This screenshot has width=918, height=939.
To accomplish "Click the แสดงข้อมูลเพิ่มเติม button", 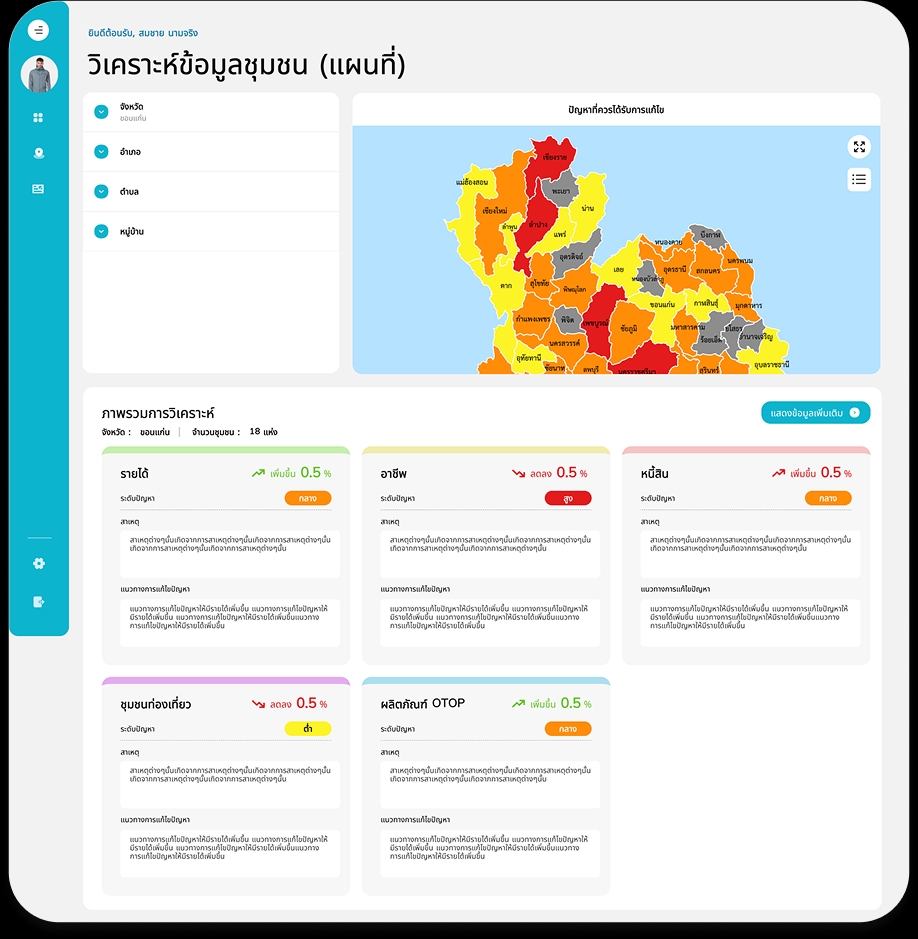I will click(815, 413).
